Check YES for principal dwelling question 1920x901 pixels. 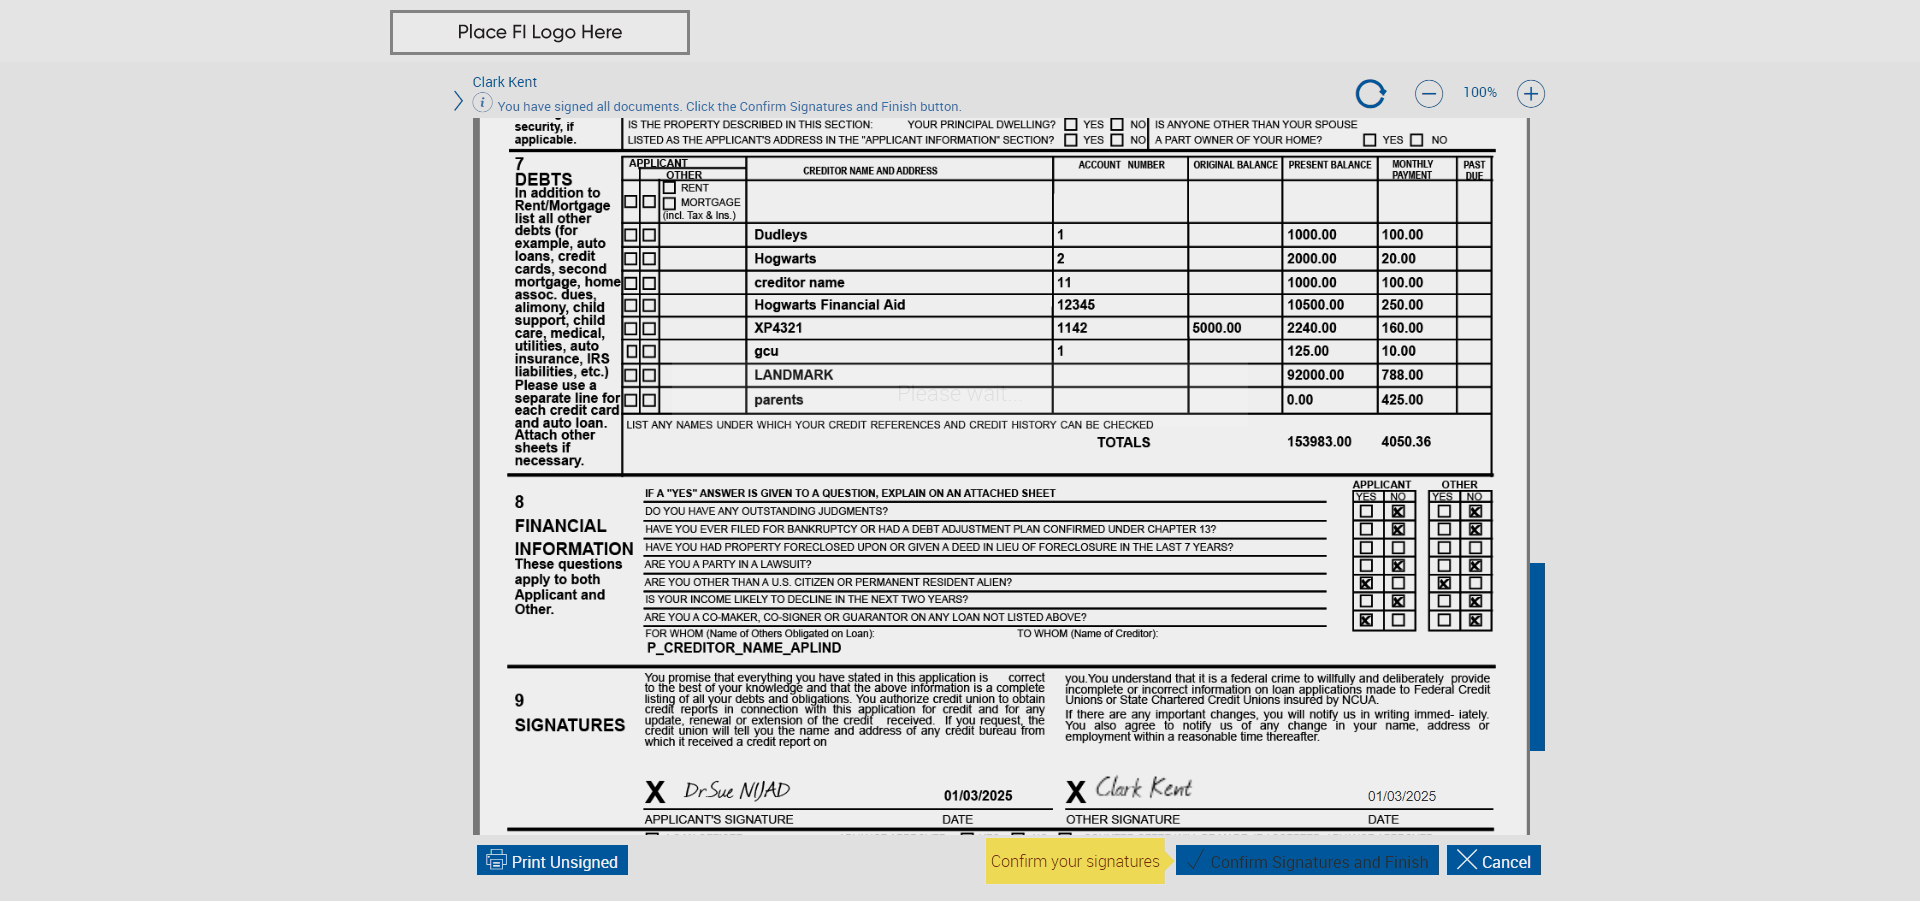pos(1071,125)
